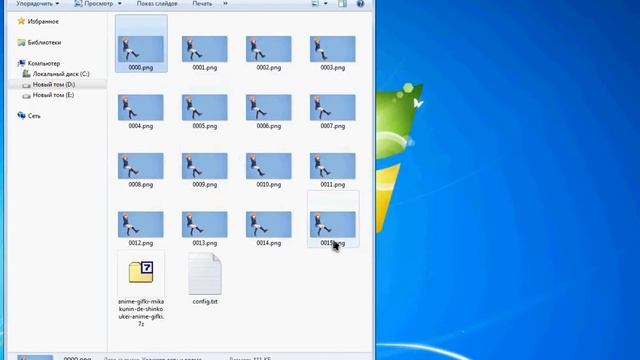Open the Упорядочить dropdown menu

click(x=37, y=4)
